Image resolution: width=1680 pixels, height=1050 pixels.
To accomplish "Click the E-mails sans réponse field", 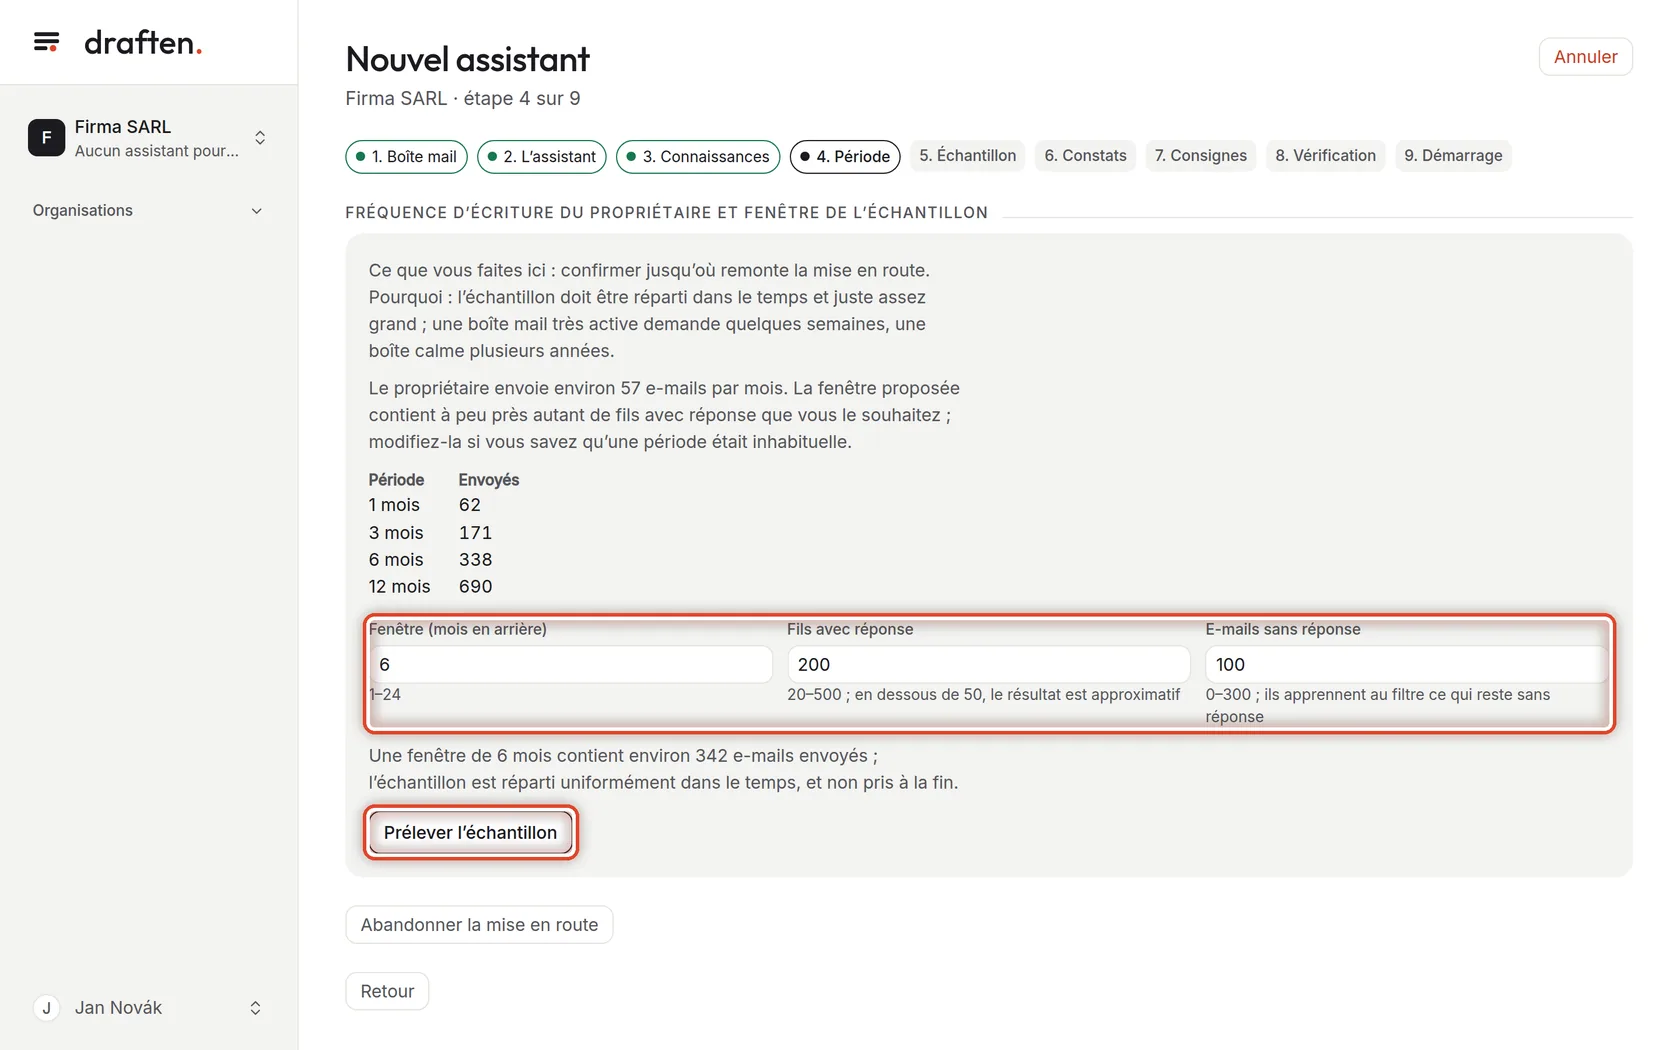I will click(x=1407, y=665).
